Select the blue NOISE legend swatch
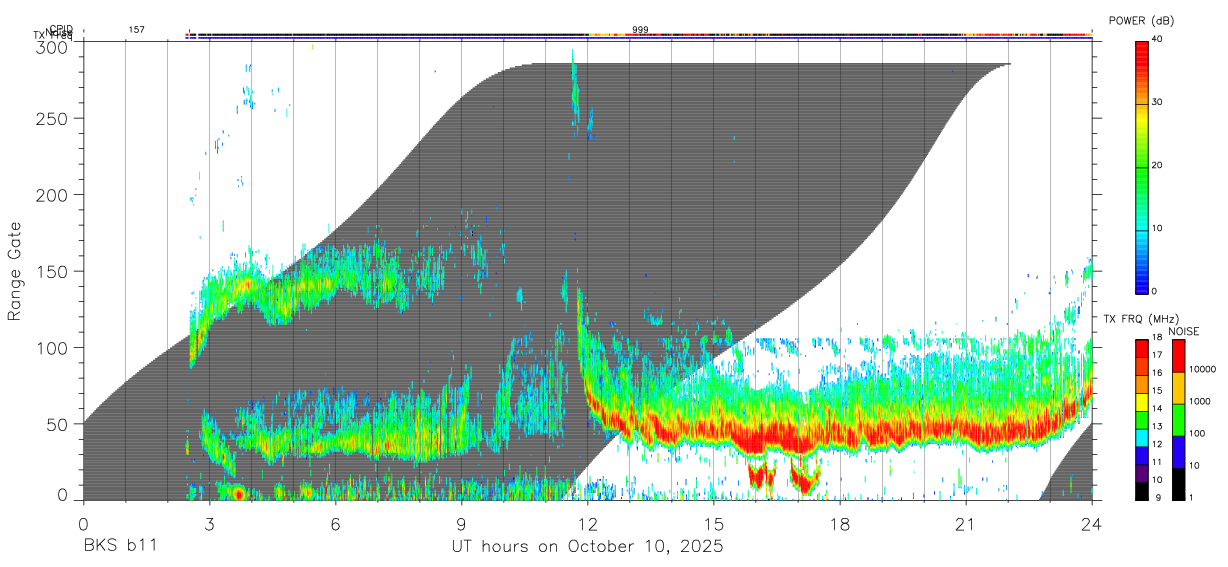This screenshot has height=567, width=1228. [x=1177, y=450]
